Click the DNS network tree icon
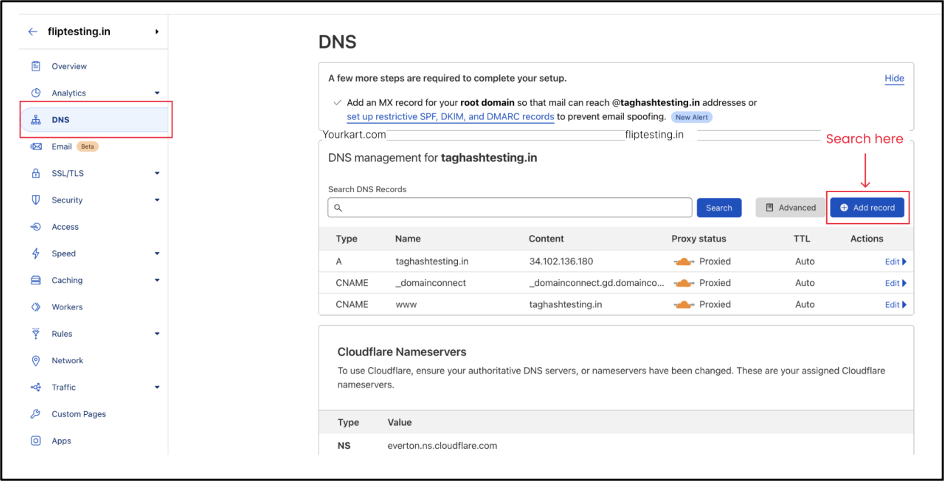The width and height of the screenshot is (945, 481). click(36, 119)
